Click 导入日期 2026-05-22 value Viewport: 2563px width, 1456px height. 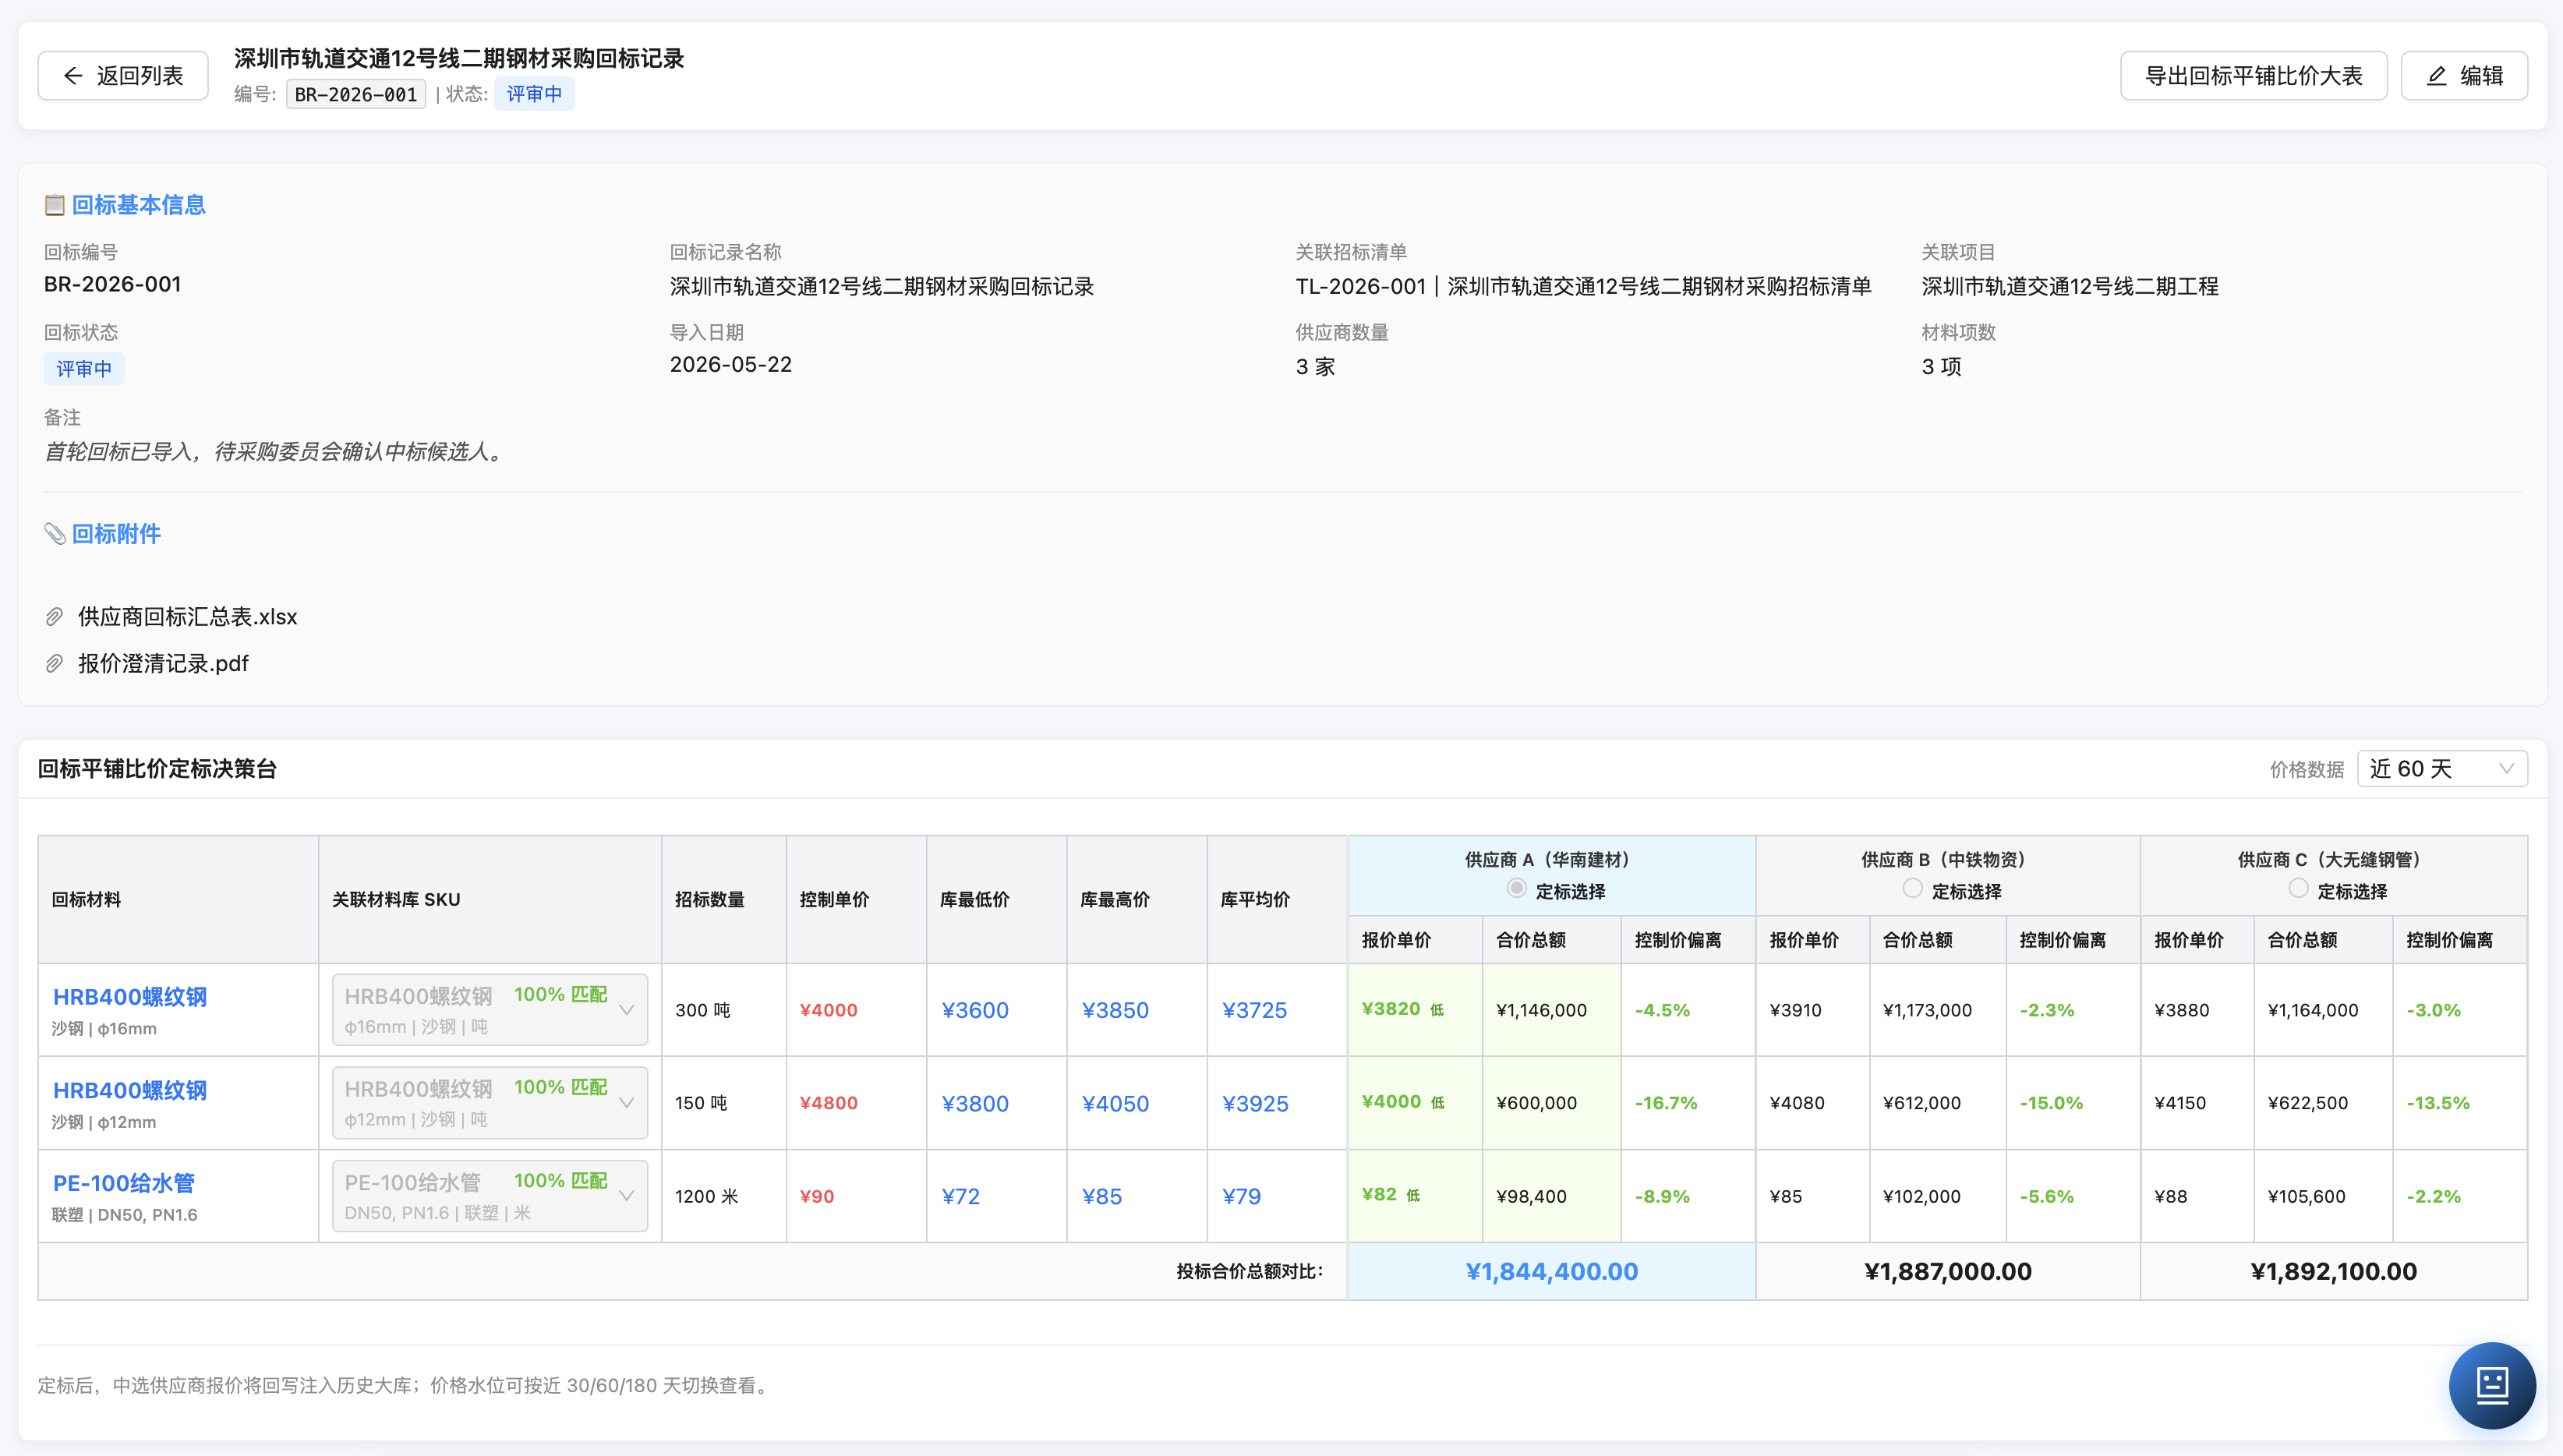tap(730, 365)
